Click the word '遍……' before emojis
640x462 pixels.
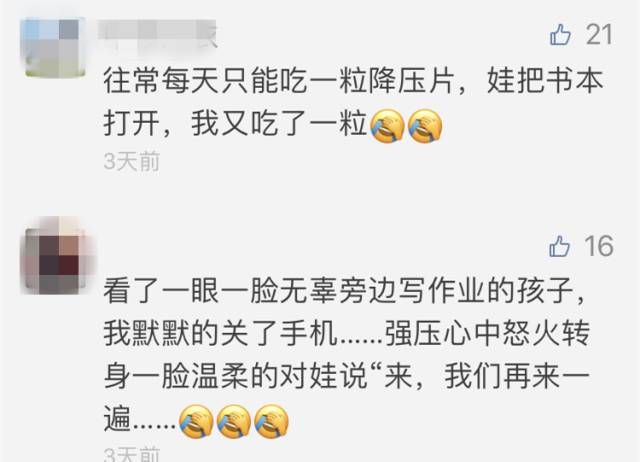point(140,420)
